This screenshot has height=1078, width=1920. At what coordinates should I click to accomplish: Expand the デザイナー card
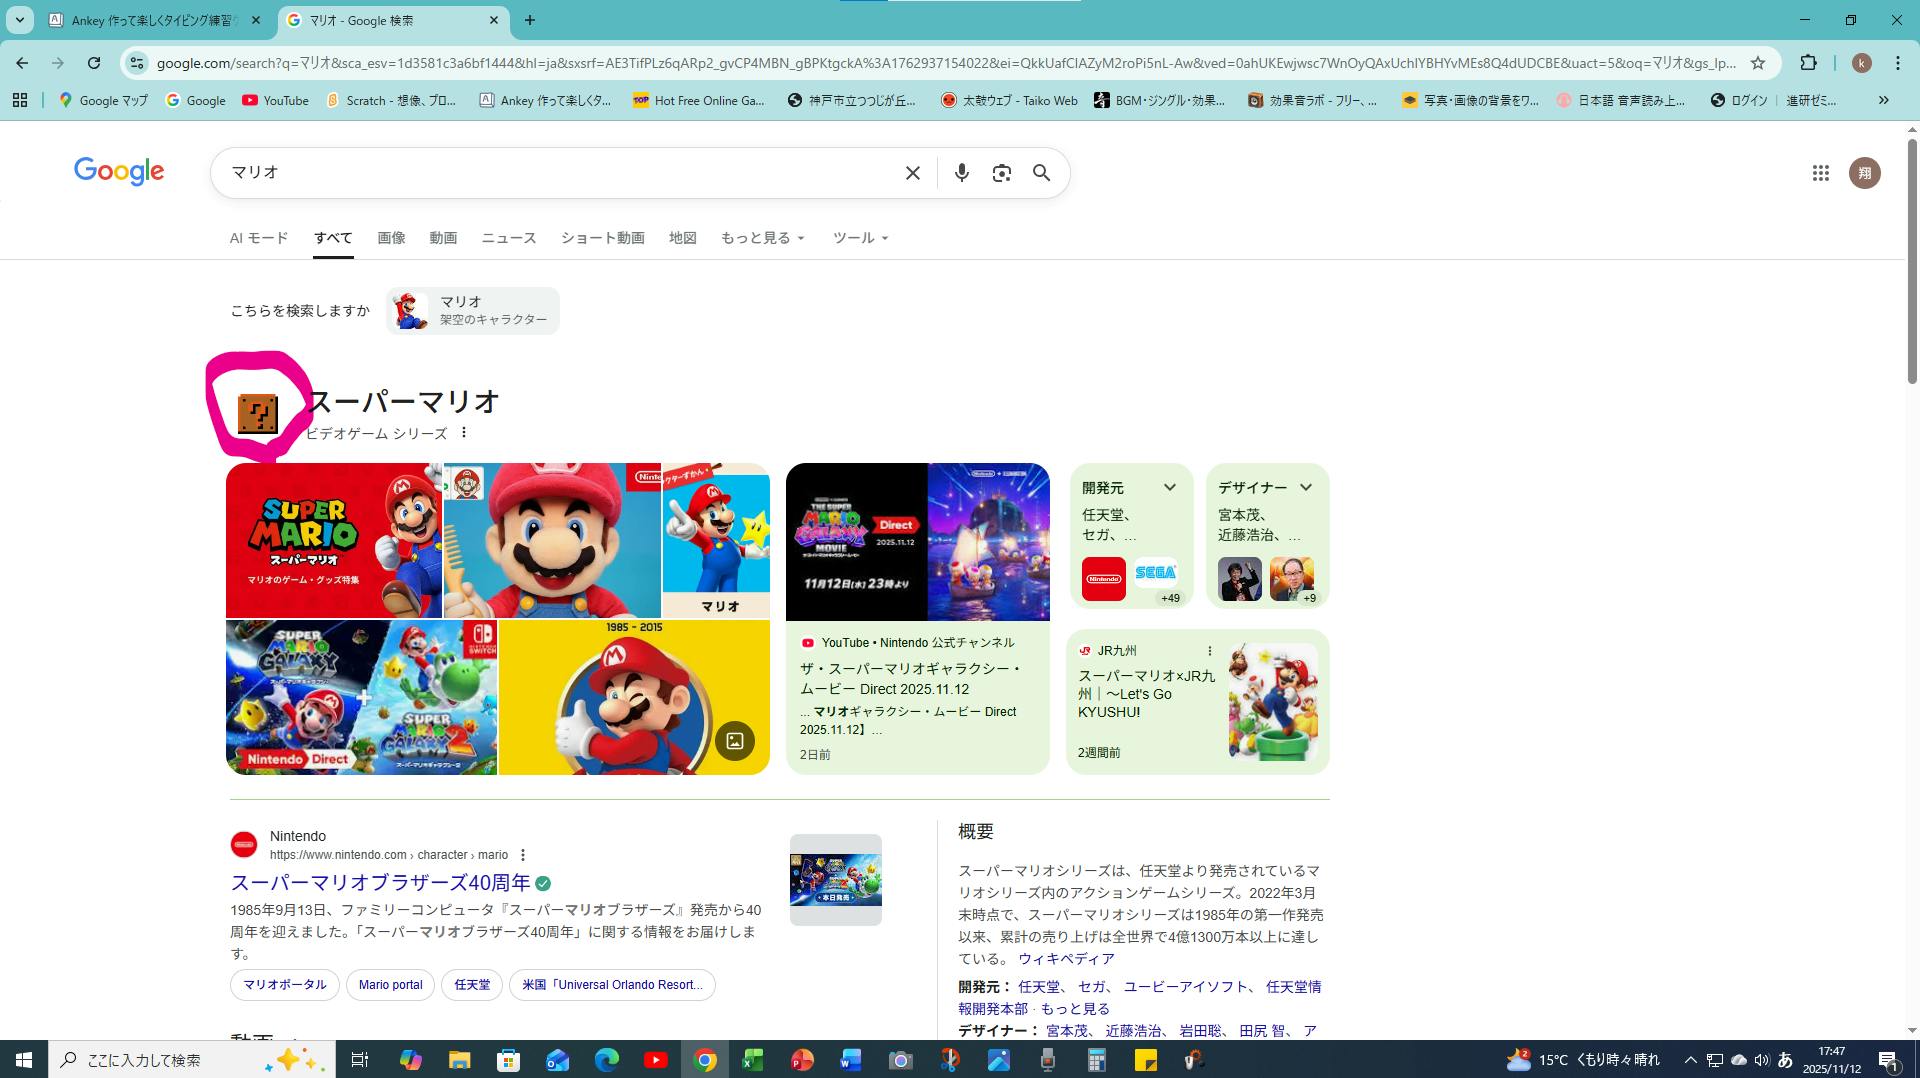click(1305, 487)
